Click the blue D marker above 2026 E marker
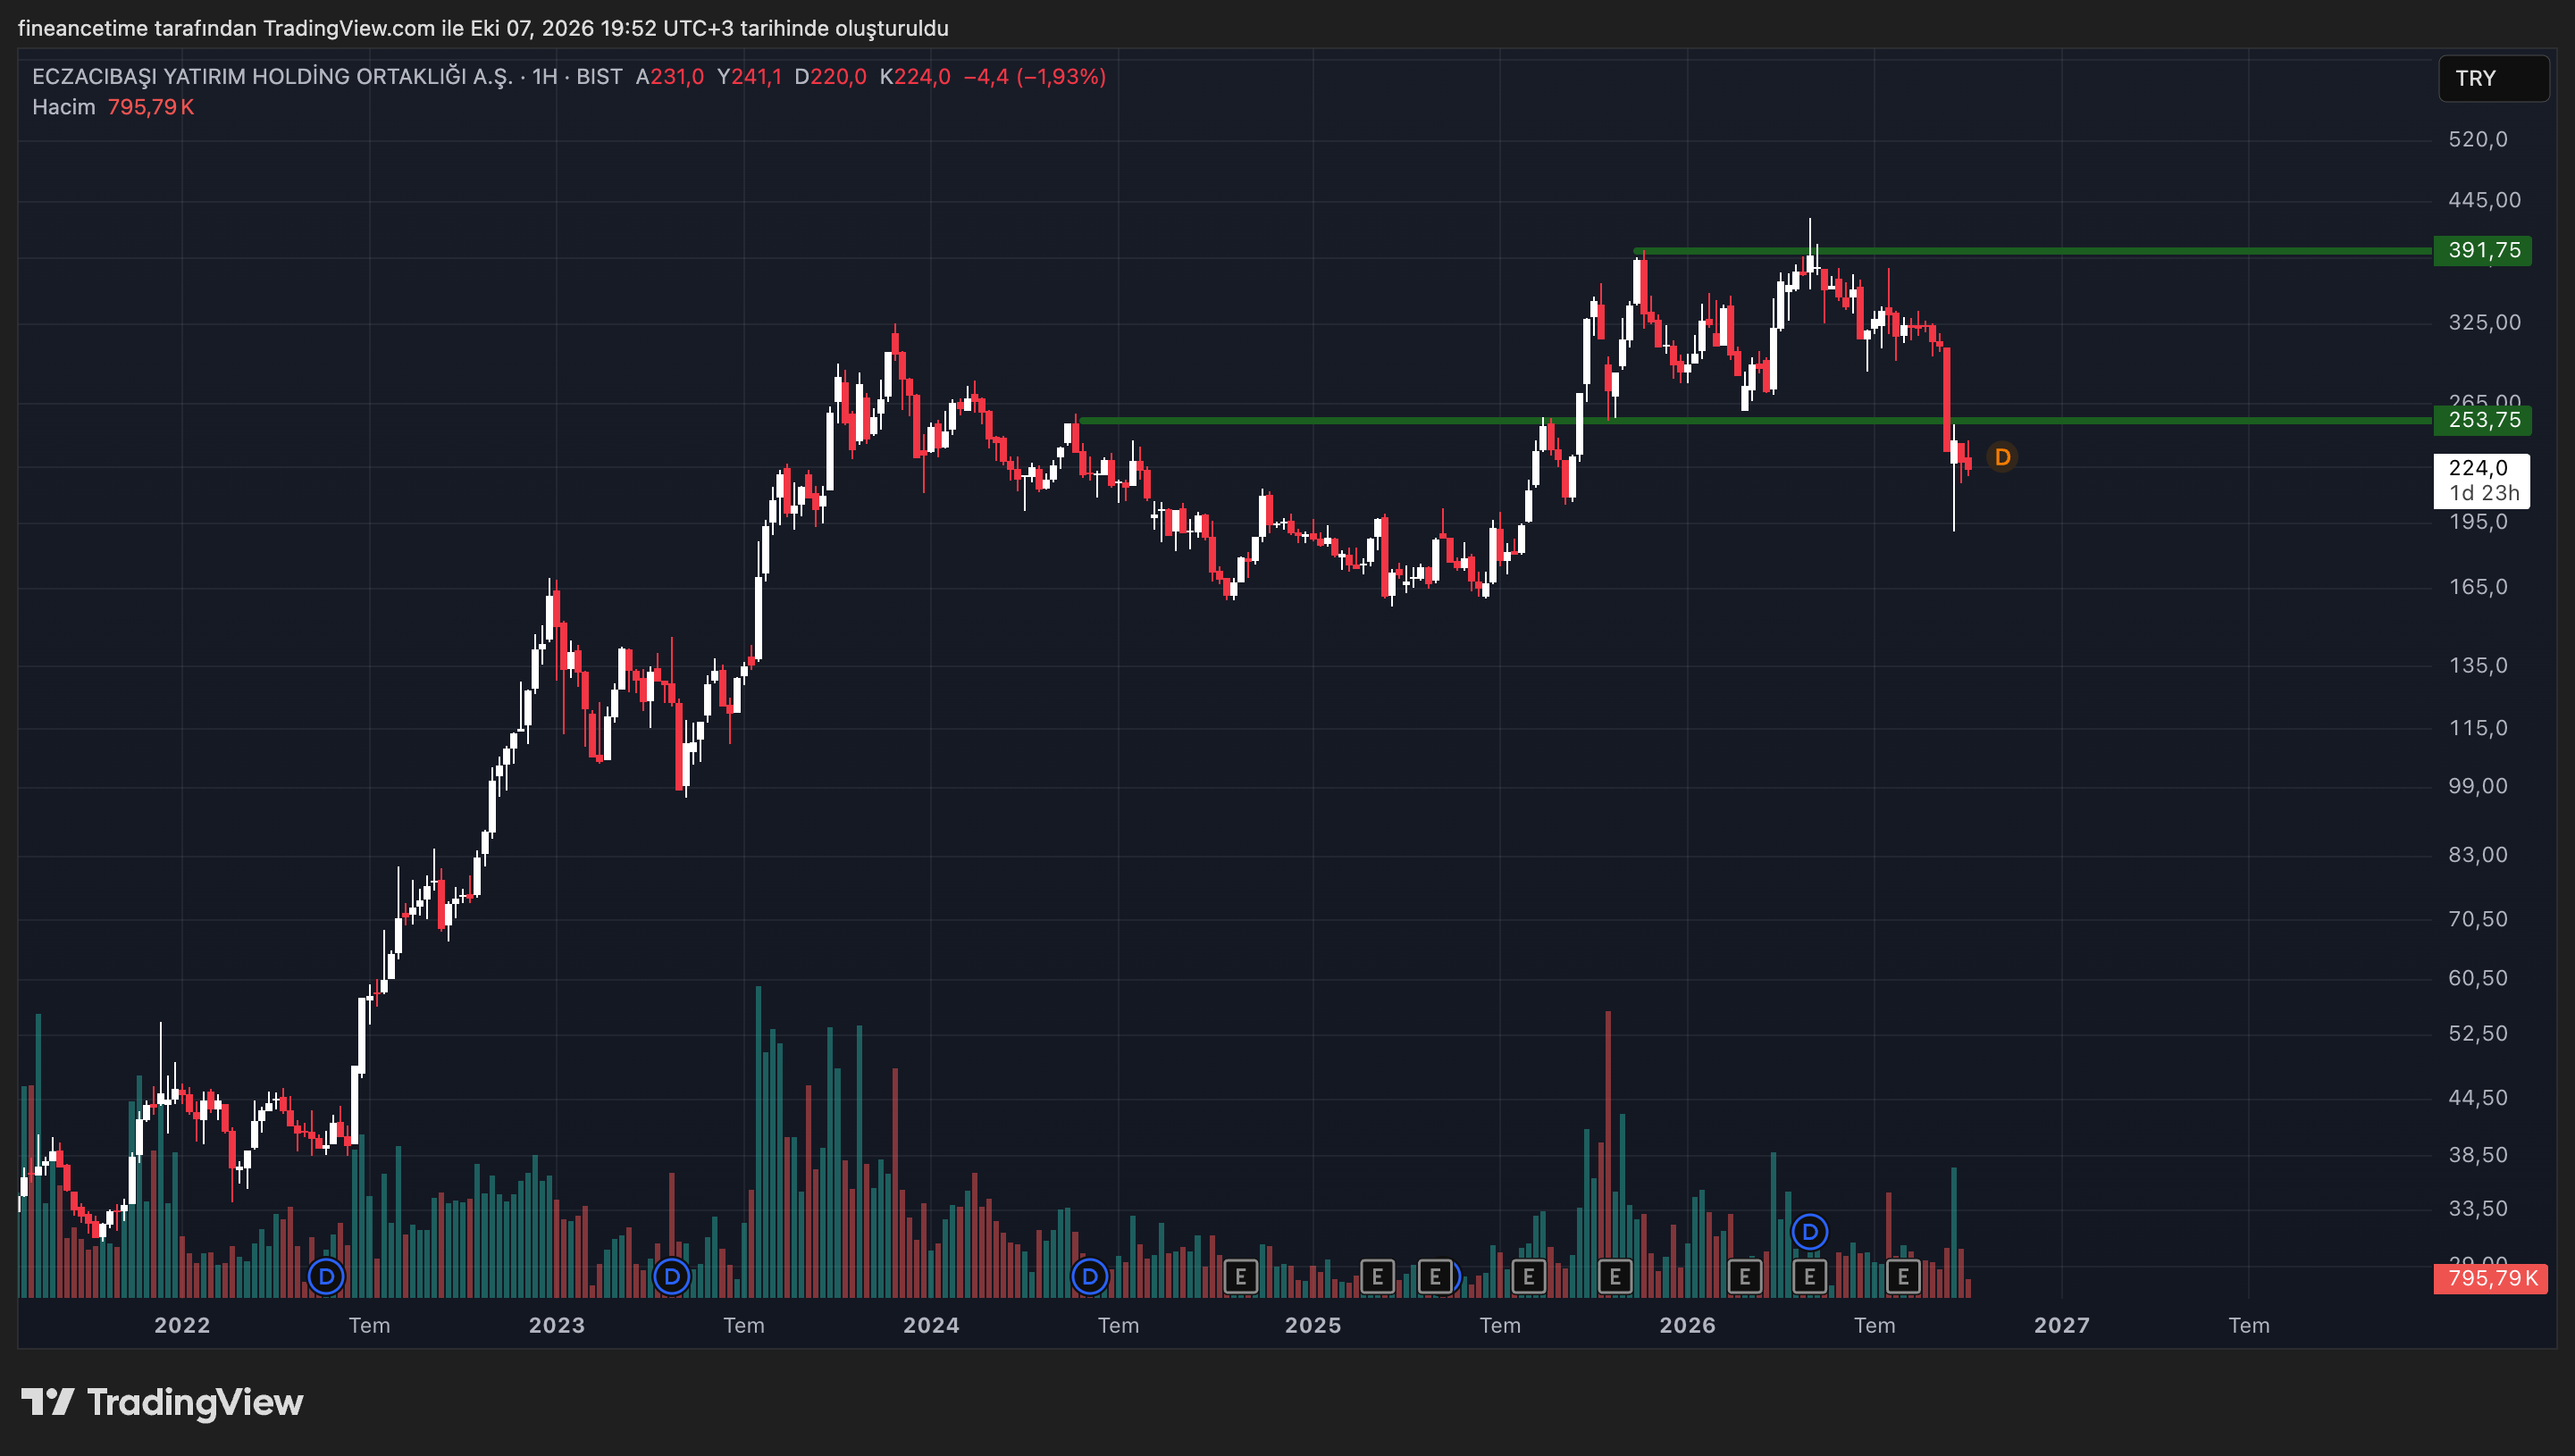Screen dimensions: 2575x1456 click(1810, 1232)
